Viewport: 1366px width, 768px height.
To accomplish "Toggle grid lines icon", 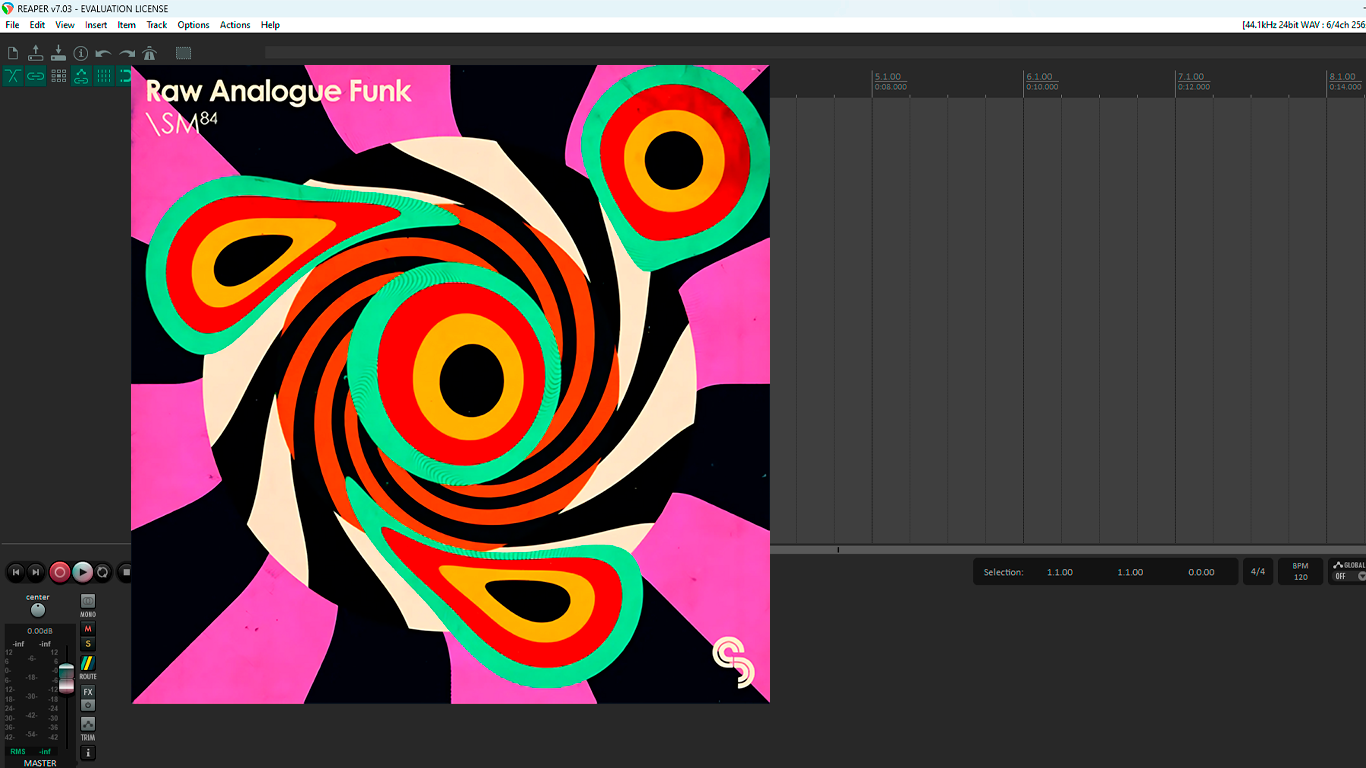I will pyautogui.click(x=104, y=76).
